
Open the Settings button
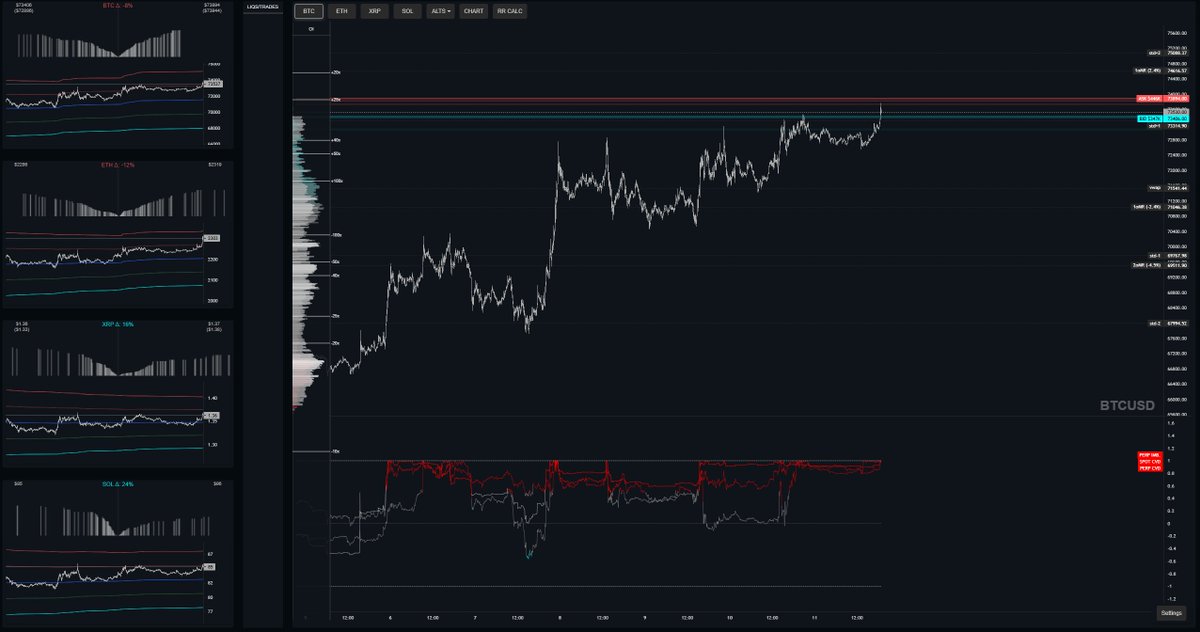(x=1172, y=612)
